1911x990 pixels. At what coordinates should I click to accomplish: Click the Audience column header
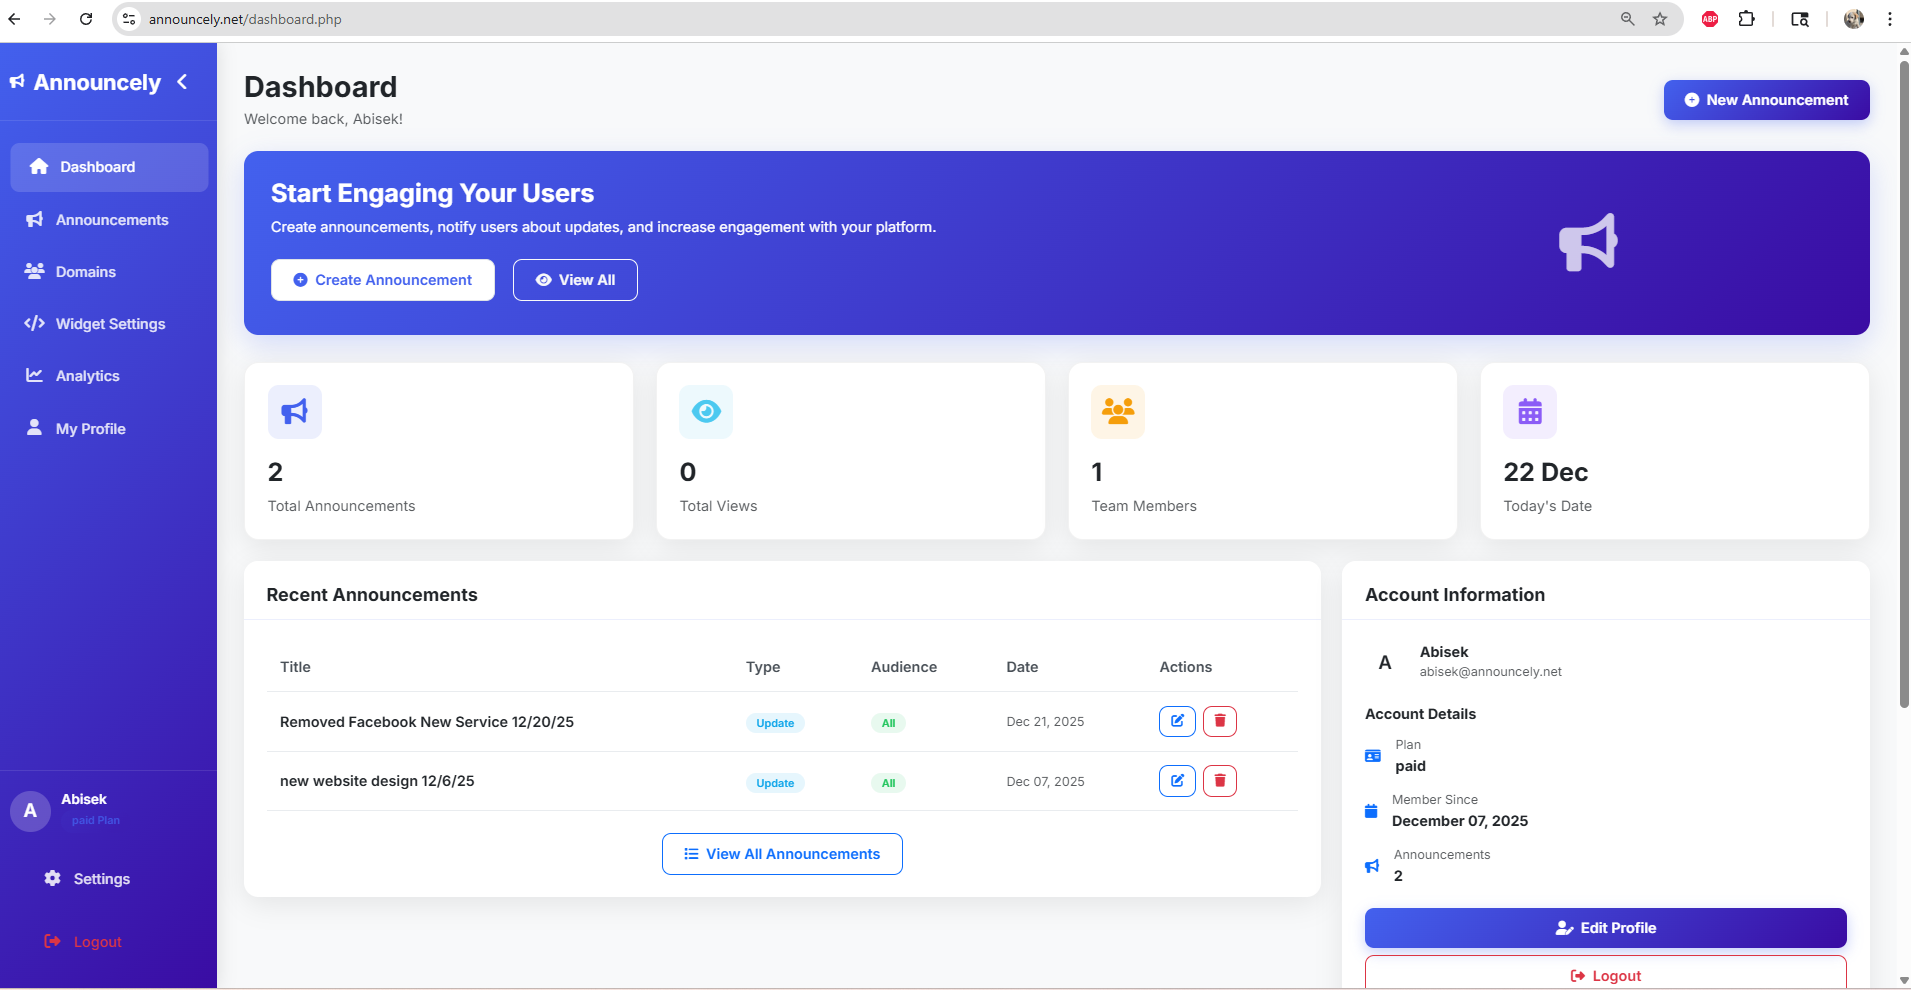[x=904, y=667]
